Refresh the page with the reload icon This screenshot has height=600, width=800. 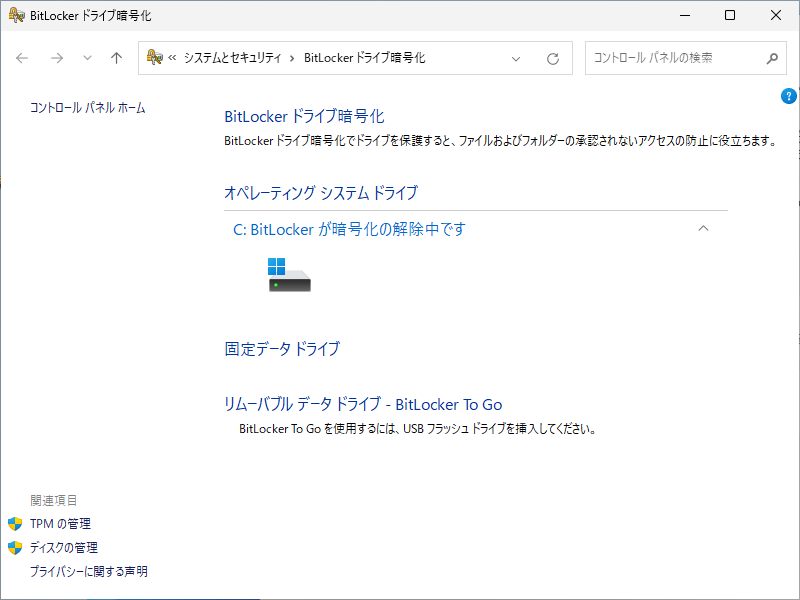click(553, 59)
